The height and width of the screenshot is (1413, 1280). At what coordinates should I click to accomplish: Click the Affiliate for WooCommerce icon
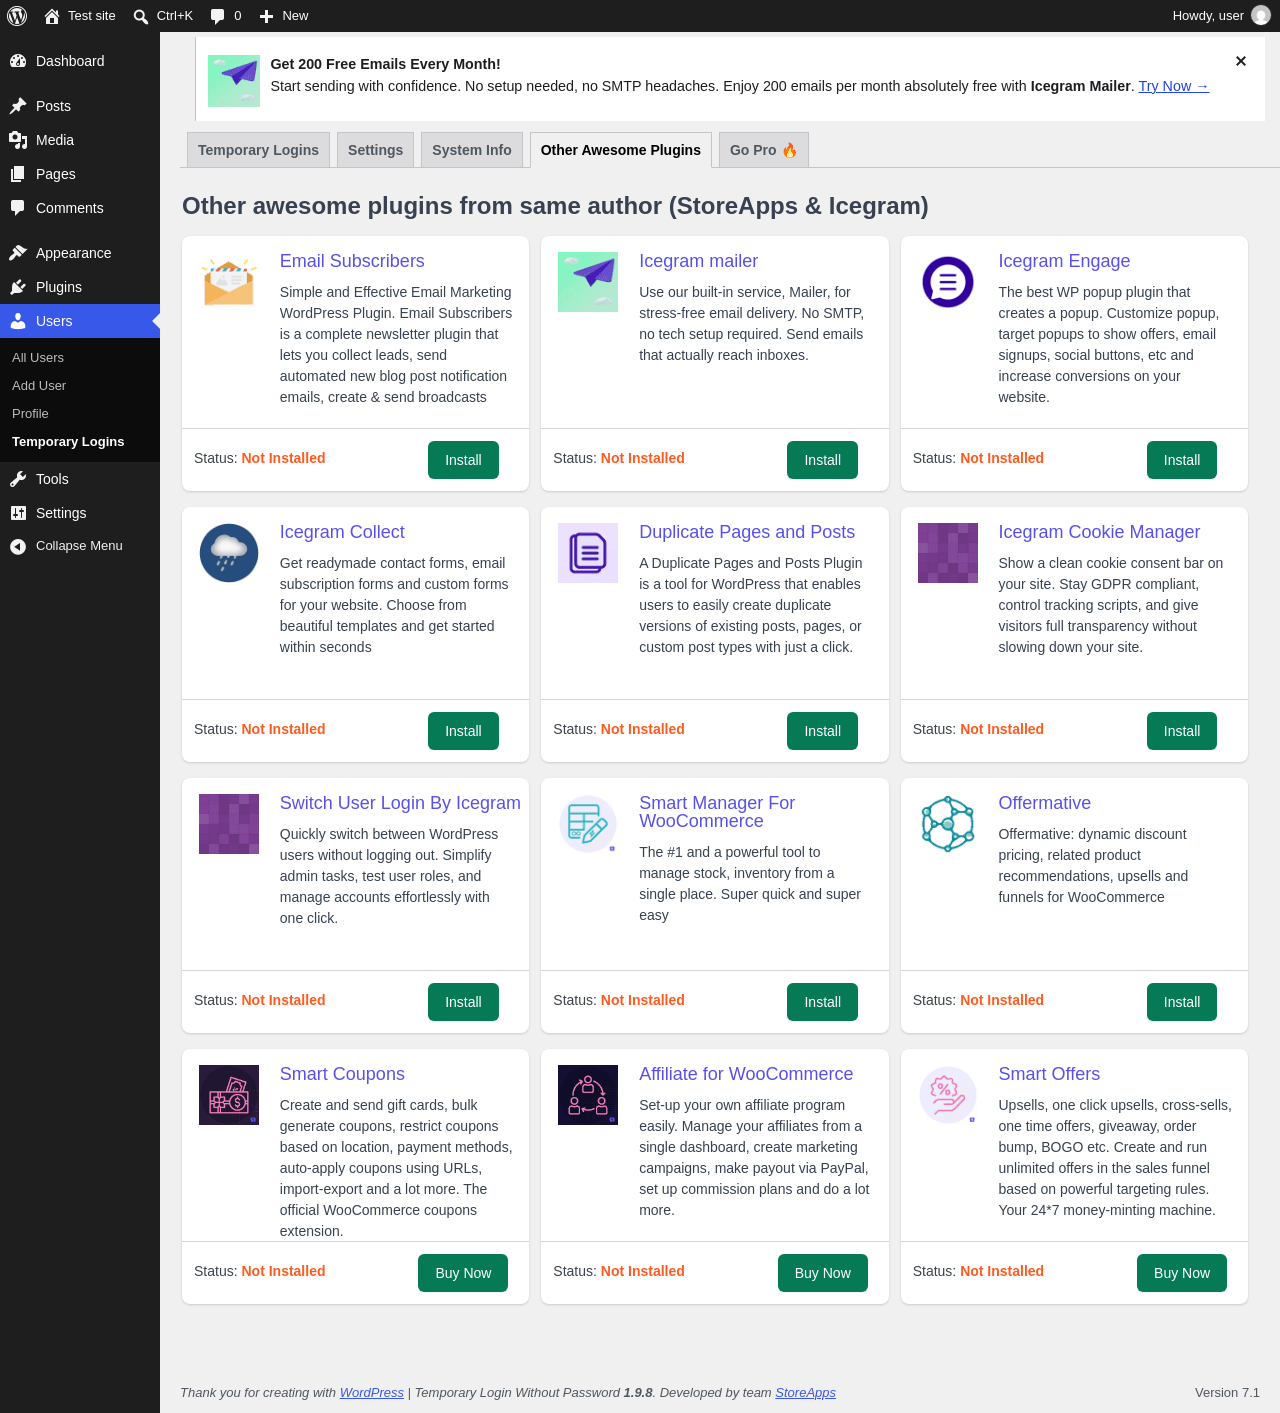click(x=588, y=1095)
